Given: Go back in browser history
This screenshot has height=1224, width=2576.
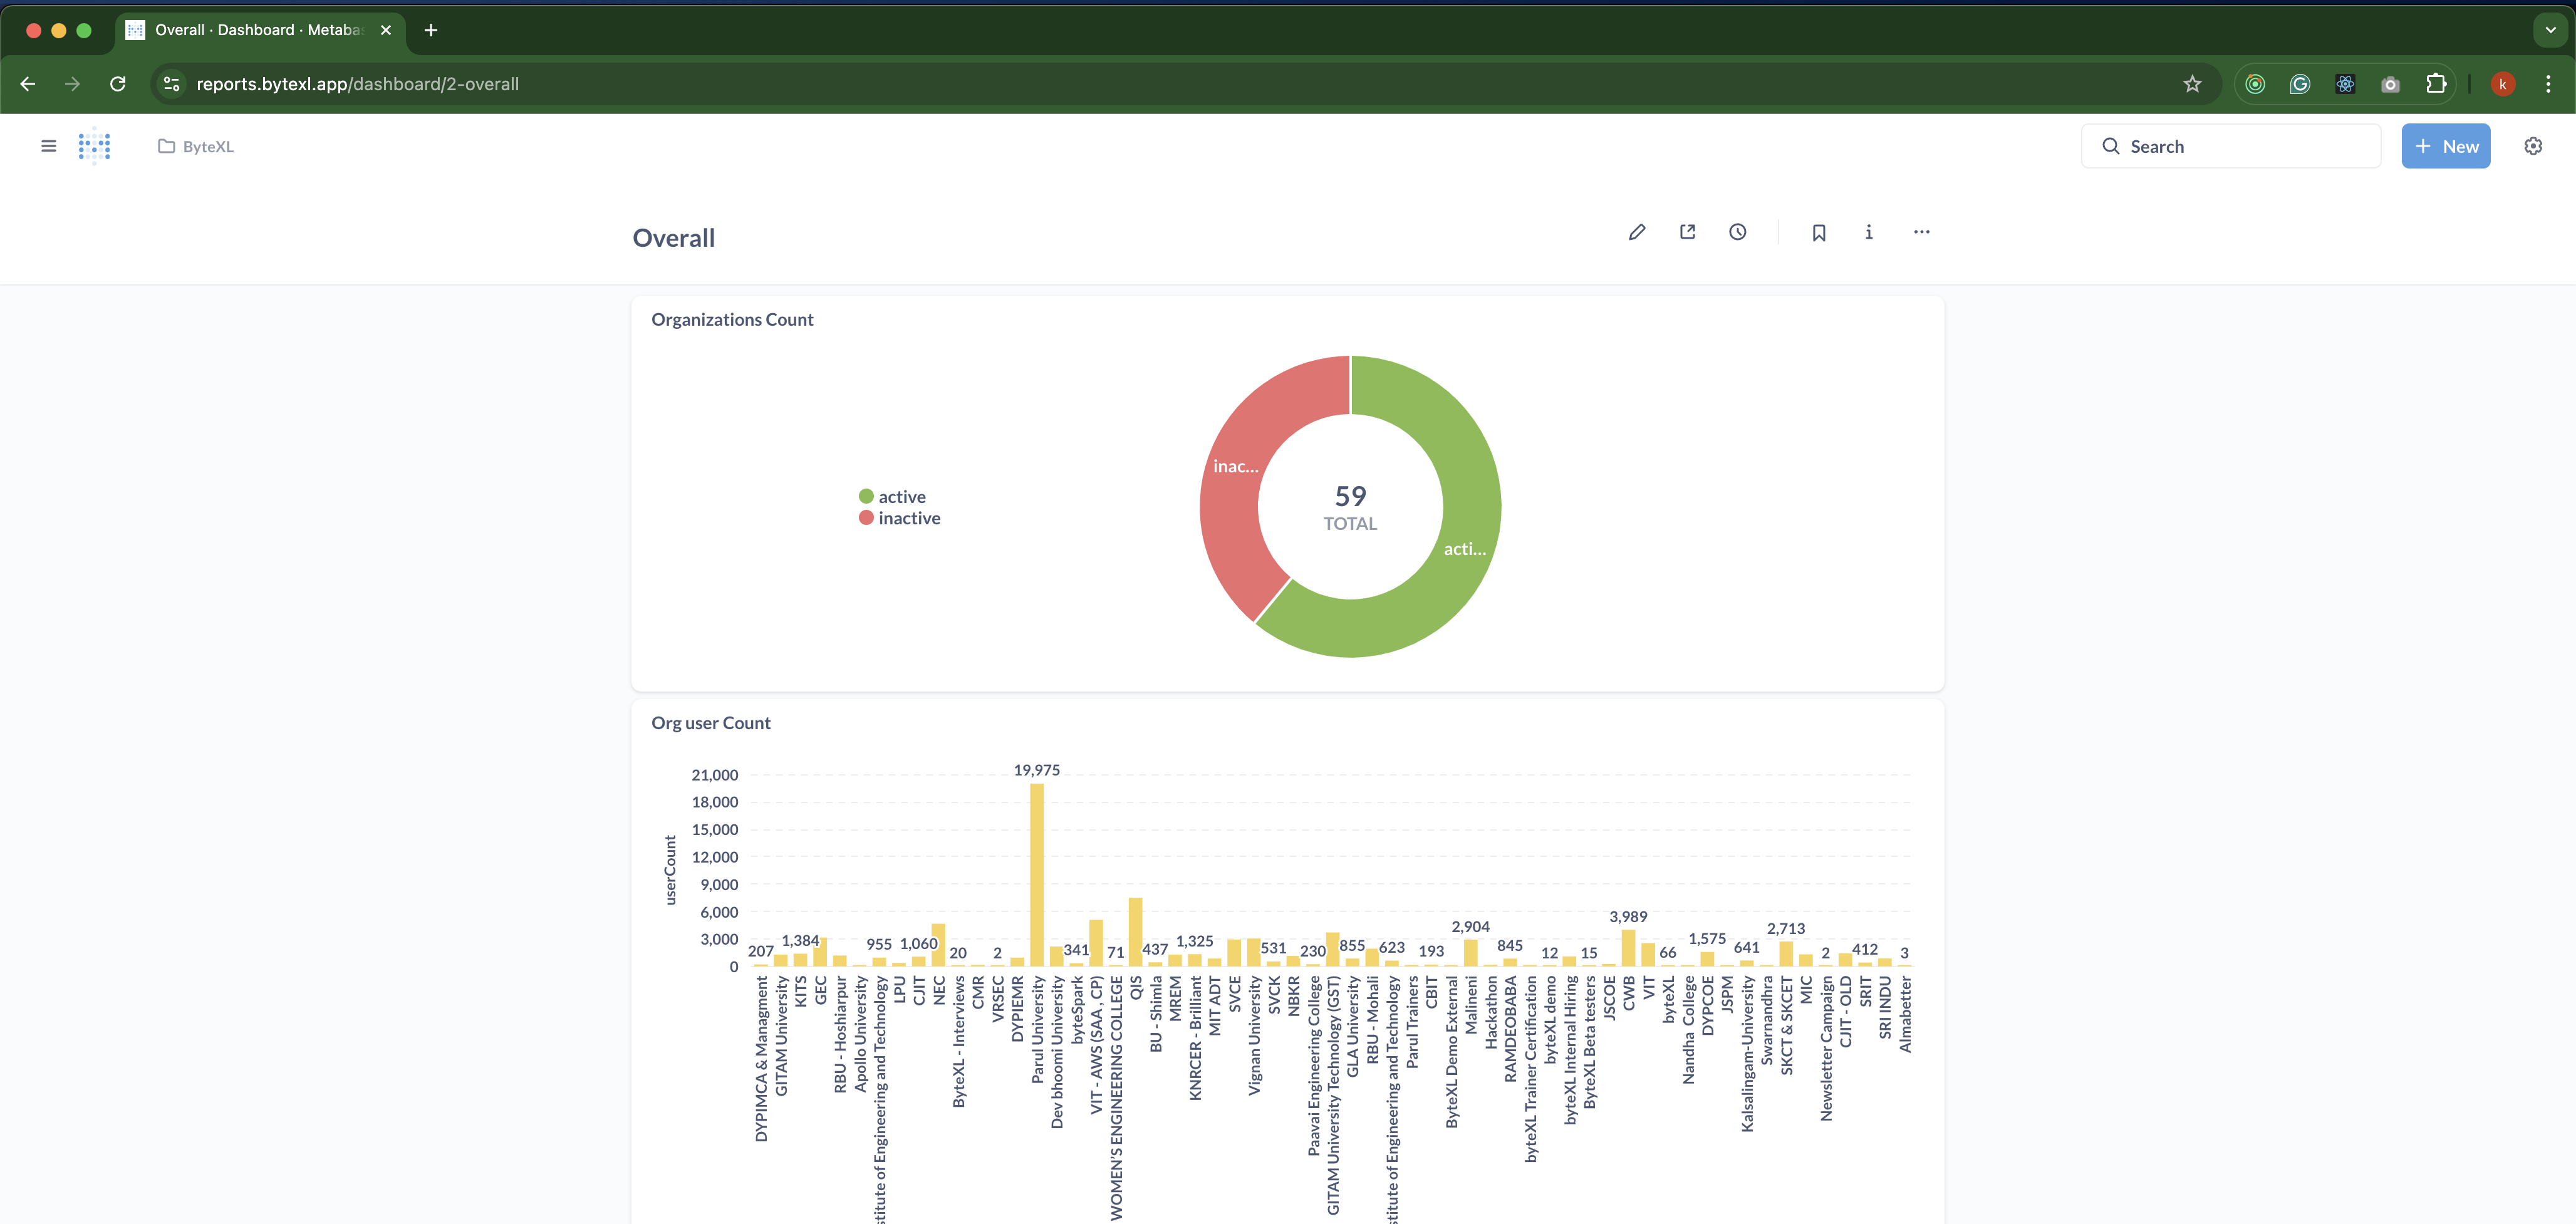Looking at the screenshot, I should [28, 84].
